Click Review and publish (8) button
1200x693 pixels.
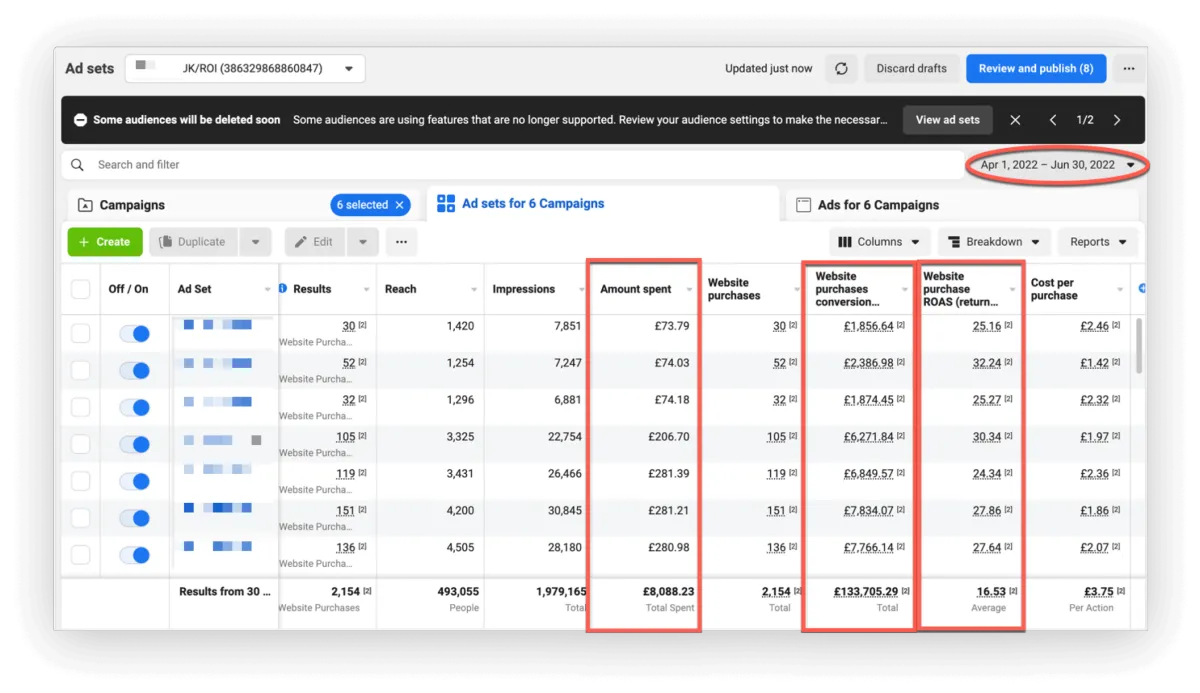click(x=1036, y=69)
